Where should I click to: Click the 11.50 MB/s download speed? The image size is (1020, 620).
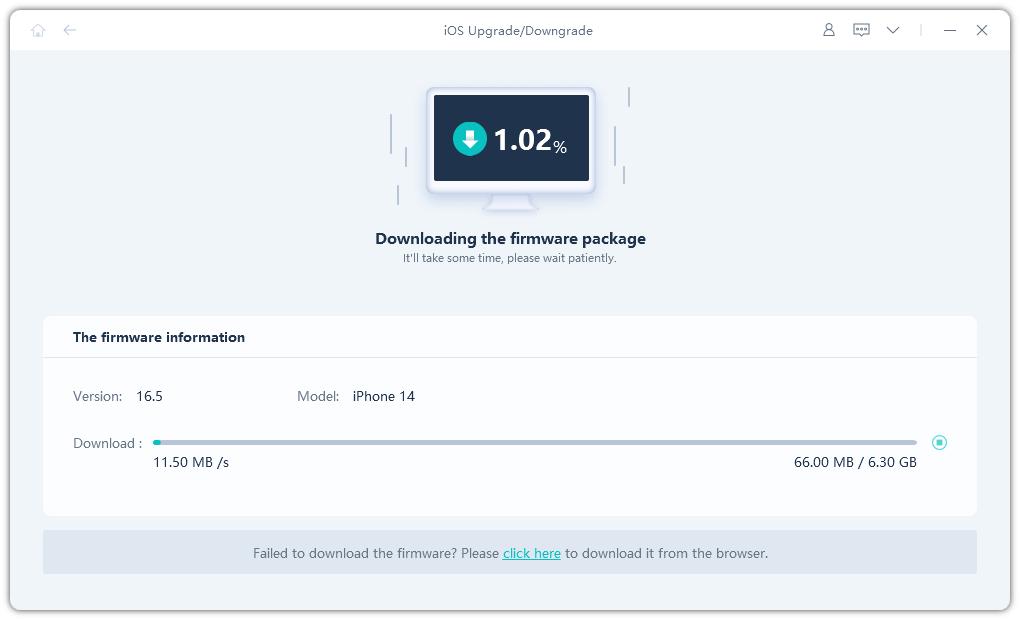tap(191, 462)
